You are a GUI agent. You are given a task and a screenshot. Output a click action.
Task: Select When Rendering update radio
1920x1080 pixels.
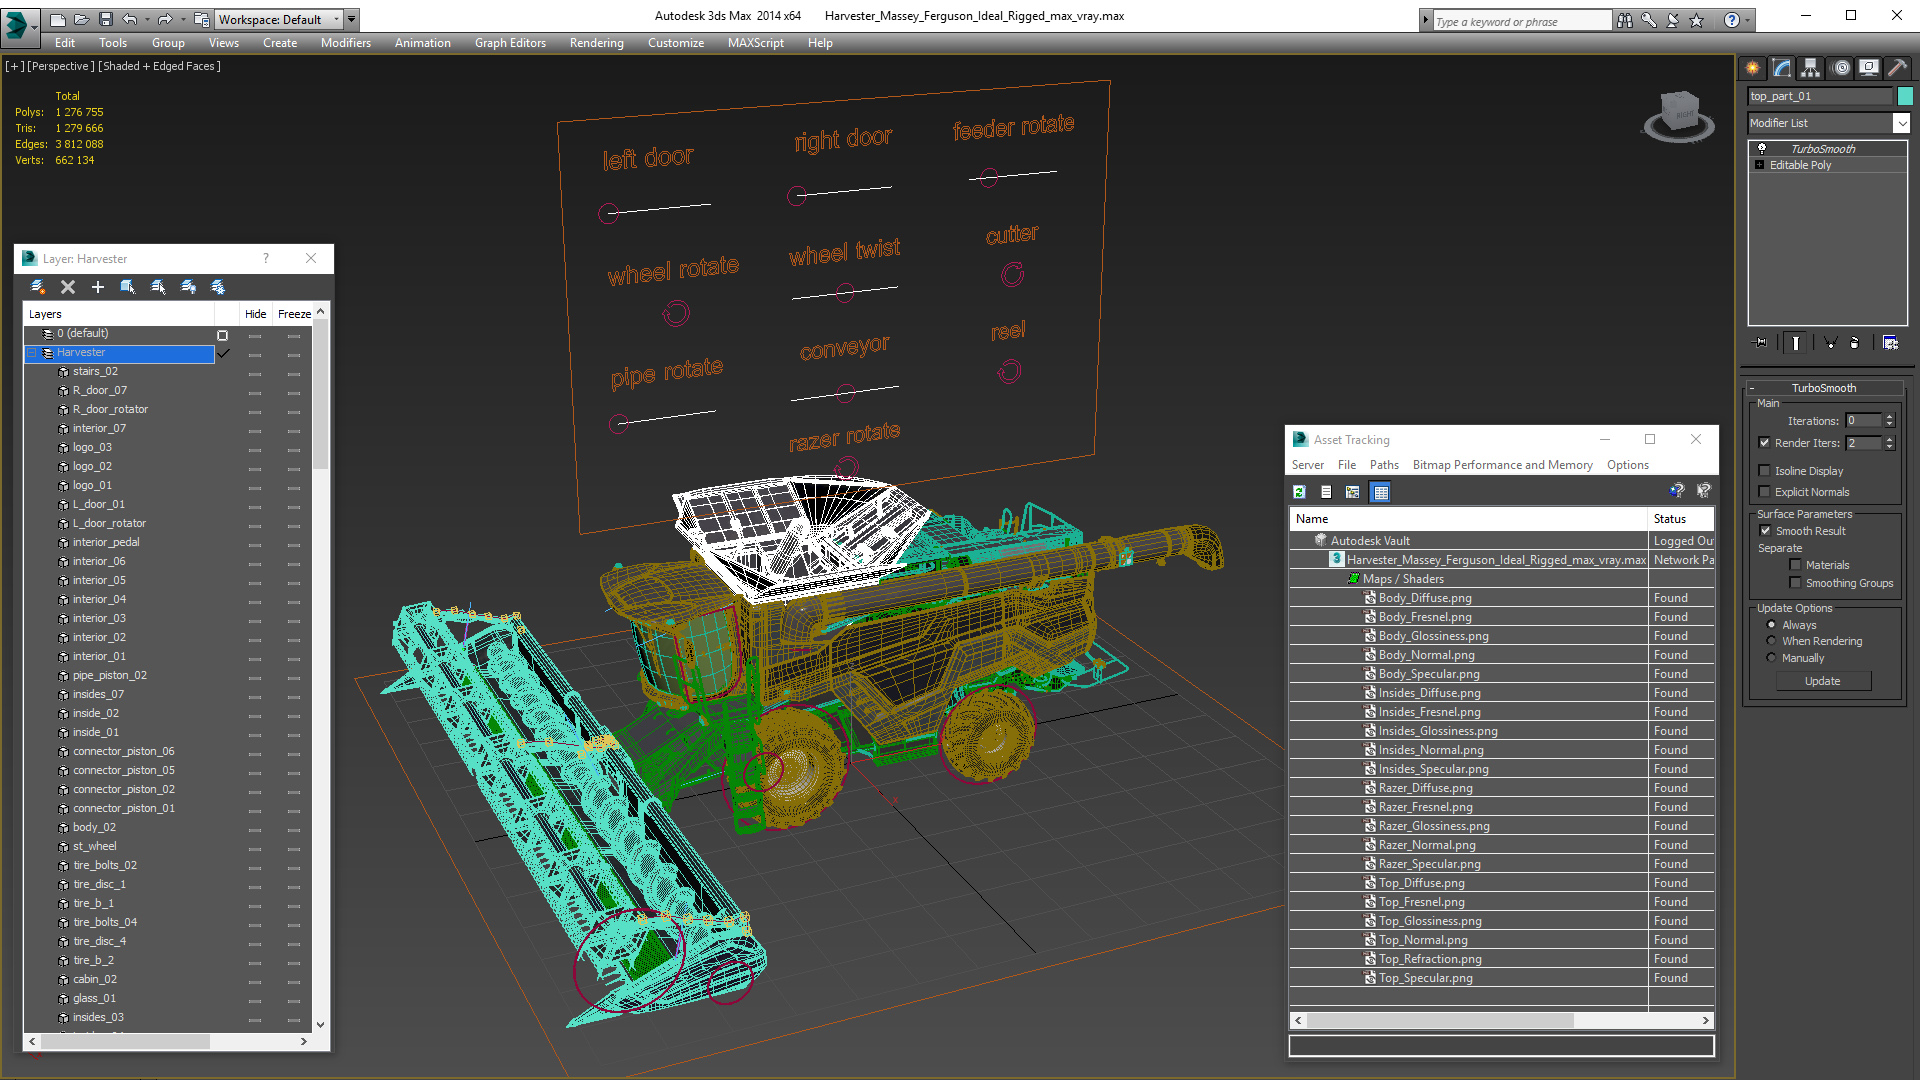pyautogui.click(x=1772, y=641)
